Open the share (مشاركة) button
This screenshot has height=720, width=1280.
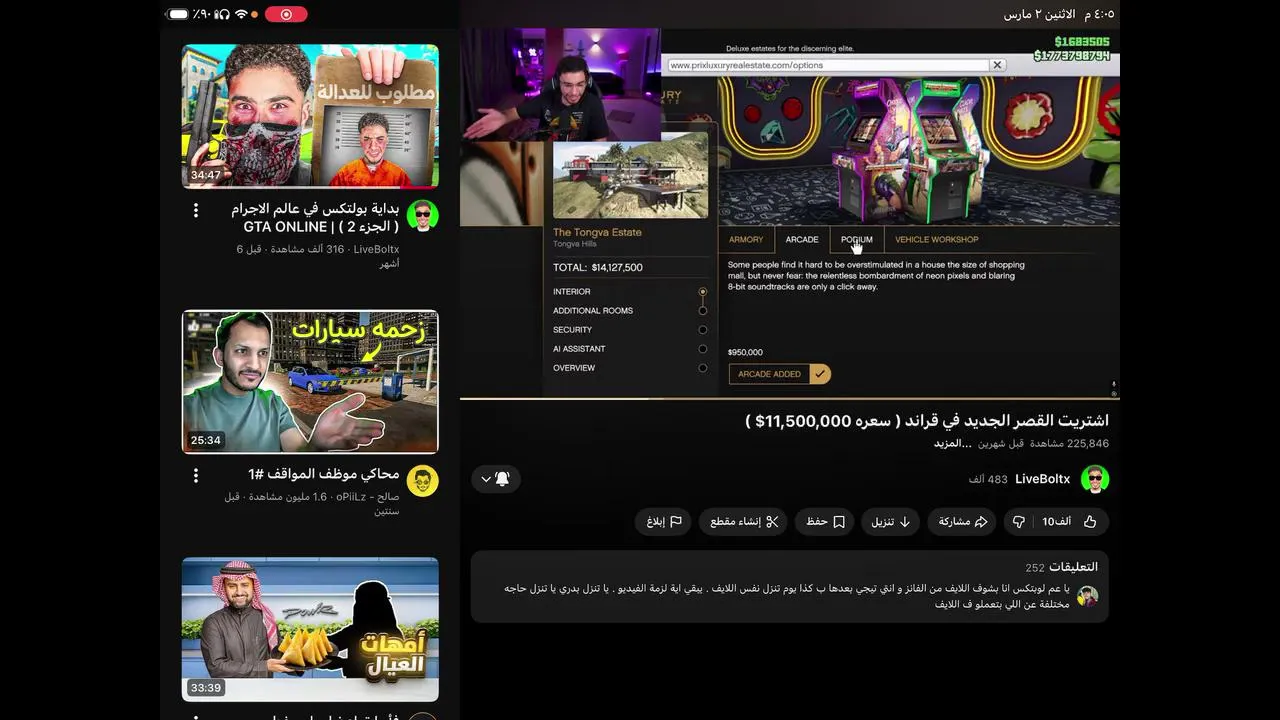(962, 522)
